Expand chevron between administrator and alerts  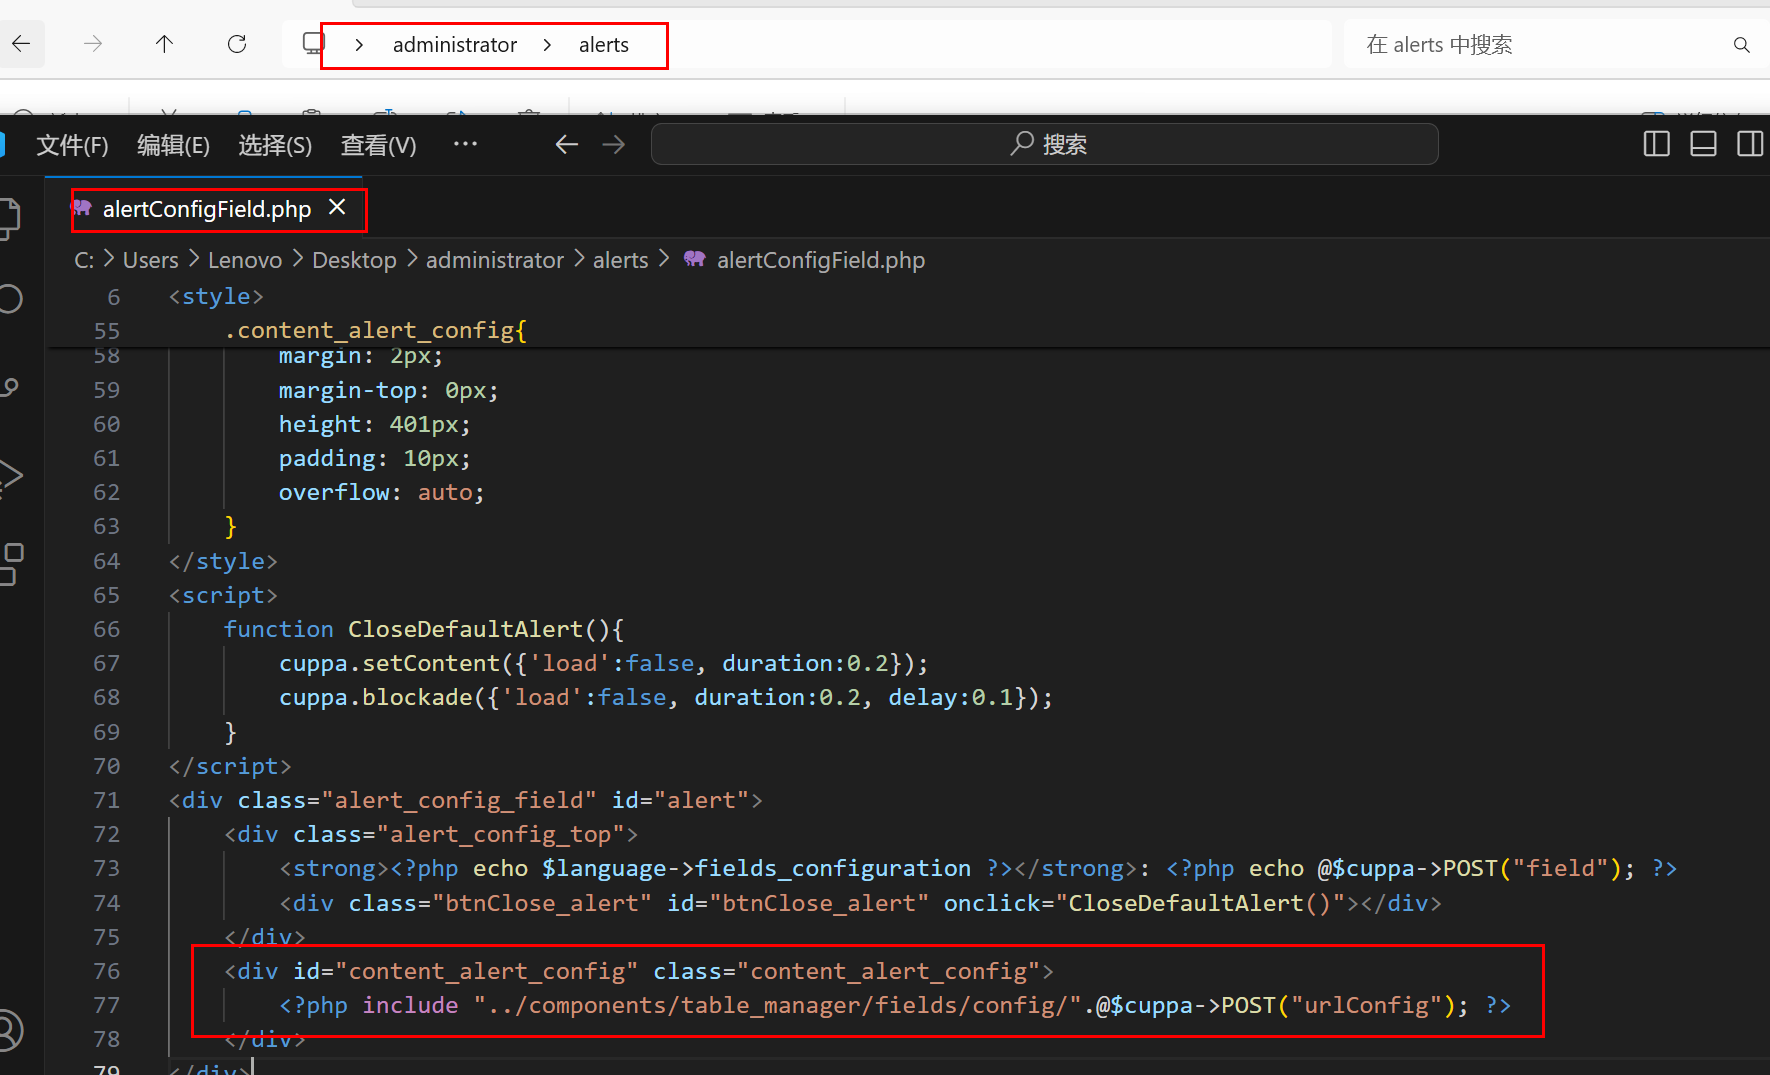547,45
